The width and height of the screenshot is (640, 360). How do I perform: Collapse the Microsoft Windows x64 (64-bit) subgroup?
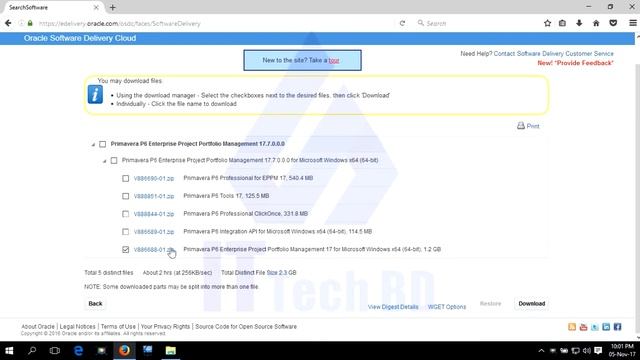[104, 161]
